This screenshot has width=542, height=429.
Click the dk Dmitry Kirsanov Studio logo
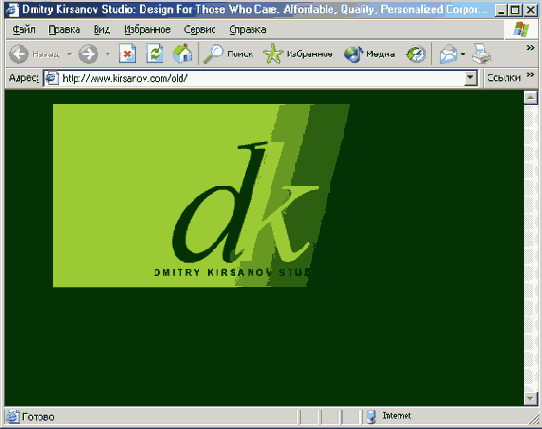201,195
